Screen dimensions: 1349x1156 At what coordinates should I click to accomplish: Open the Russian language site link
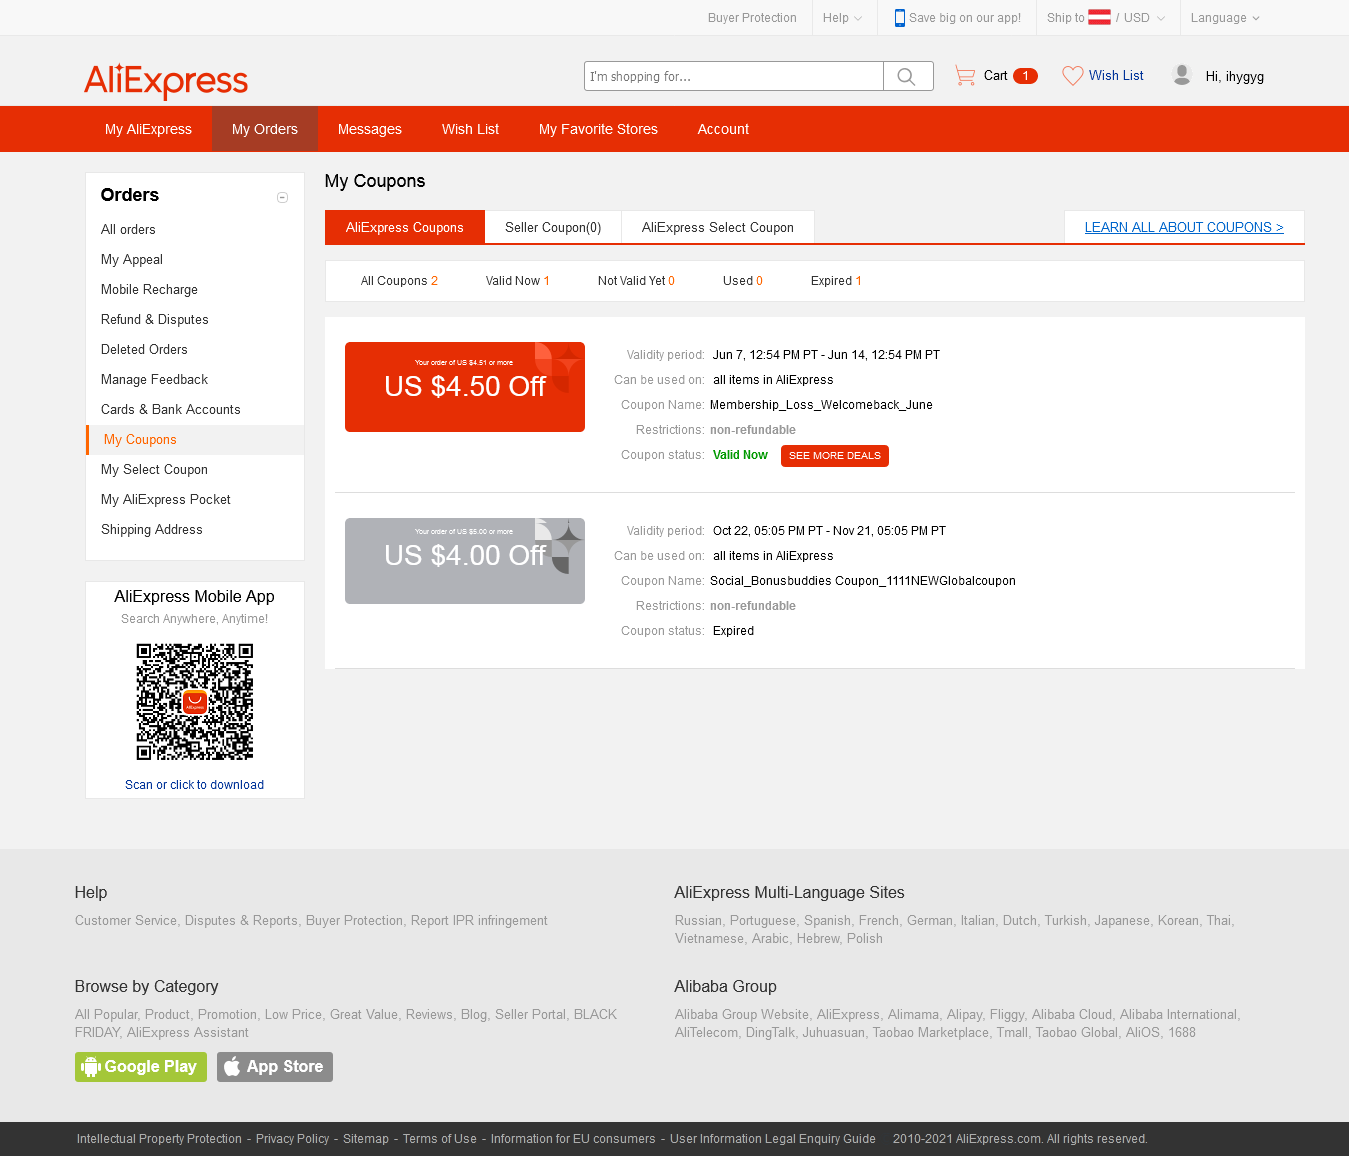[x=698, y=921]
